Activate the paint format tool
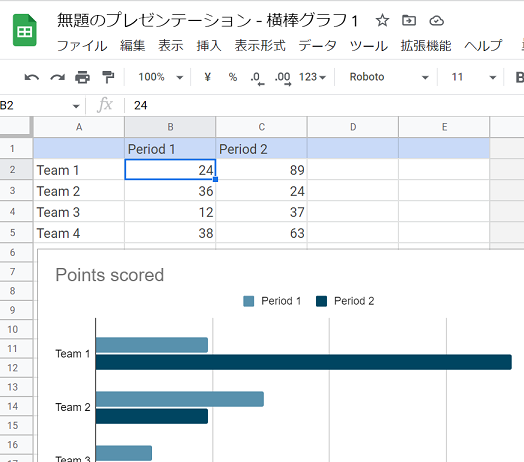 point(108,77)
